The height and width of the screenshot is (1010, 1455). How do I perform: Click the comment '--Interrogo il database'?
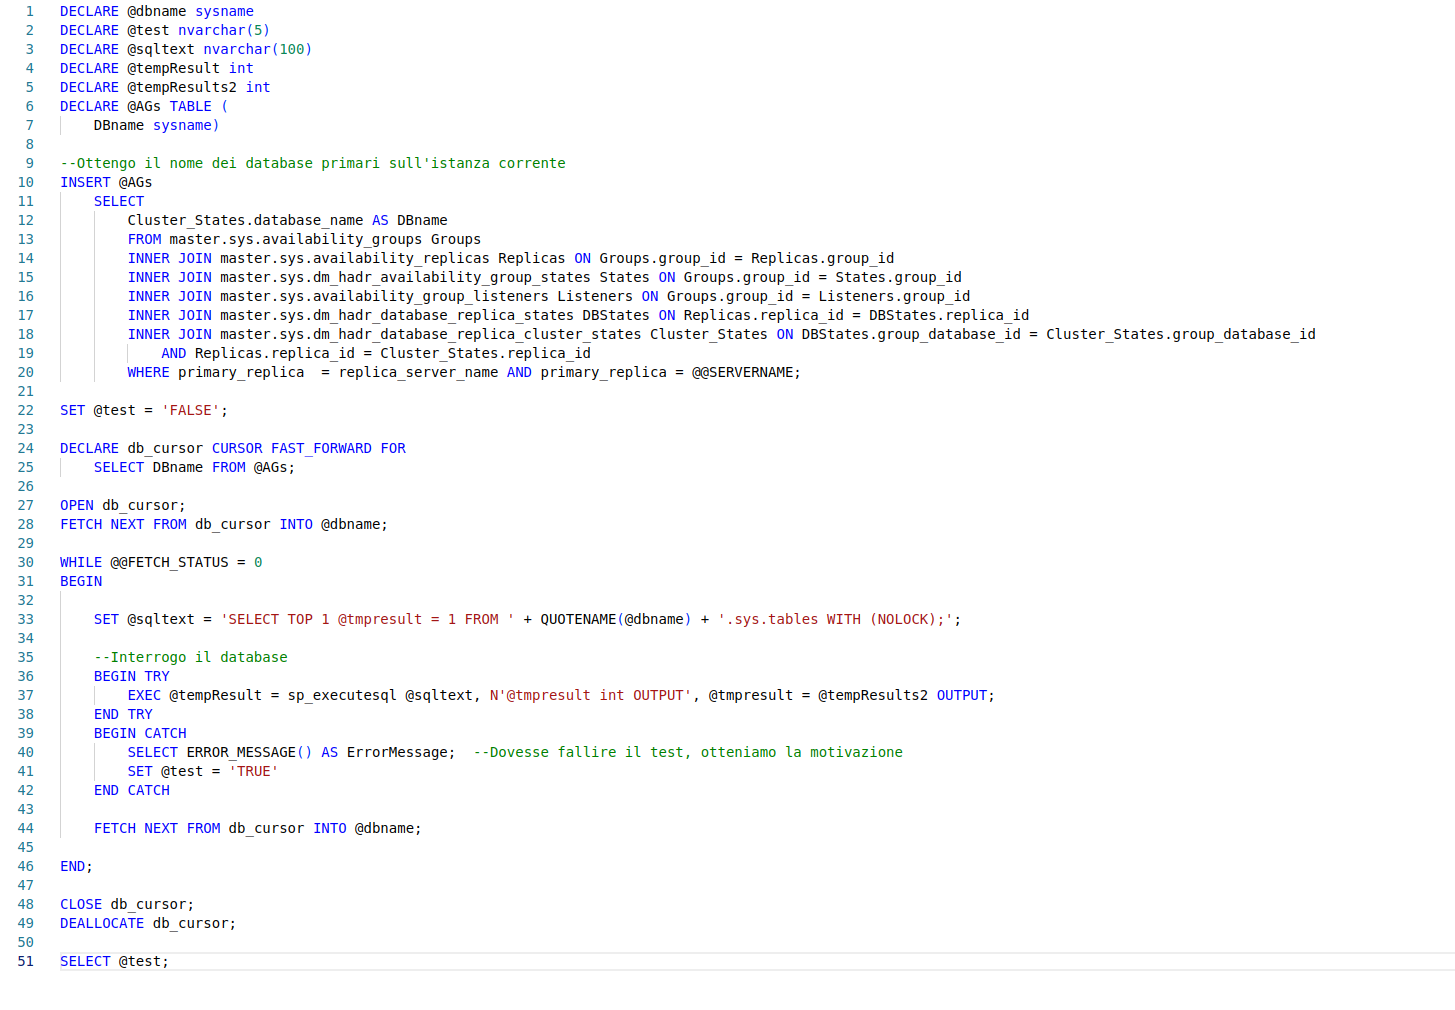[190, 657]
